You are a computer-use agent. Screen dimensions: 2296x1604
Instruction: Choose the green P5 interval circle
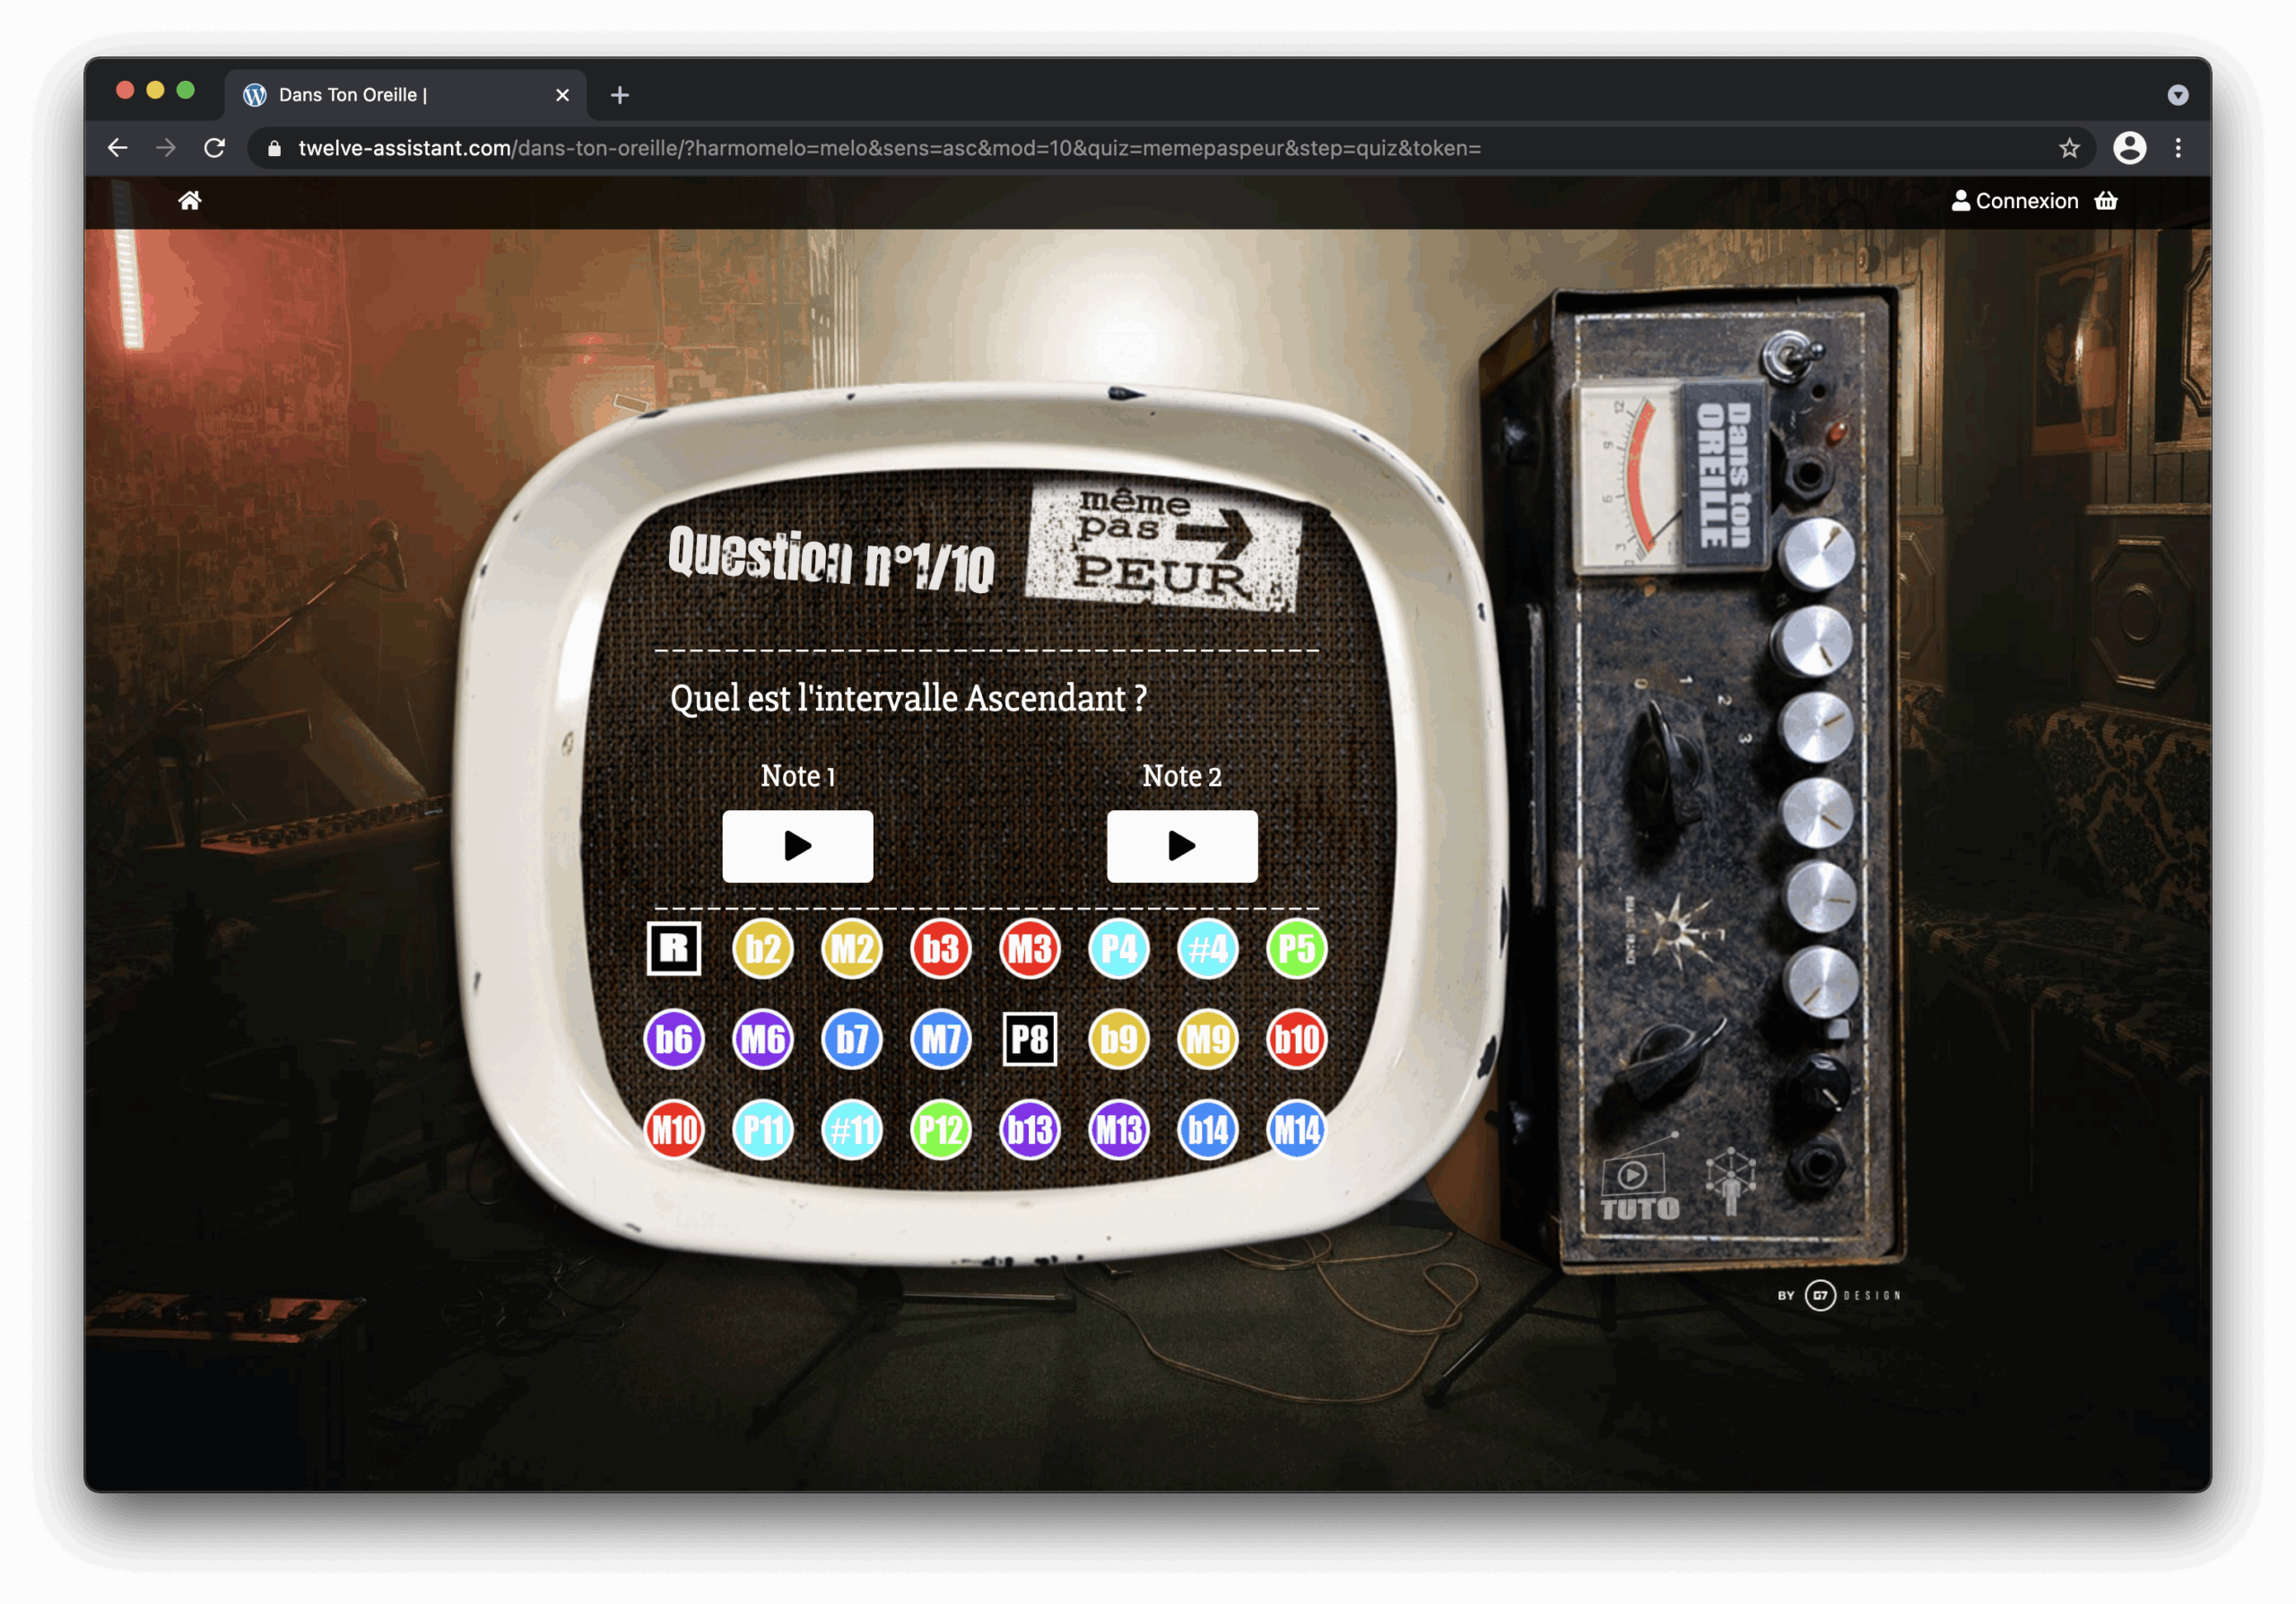(1296, 948)
